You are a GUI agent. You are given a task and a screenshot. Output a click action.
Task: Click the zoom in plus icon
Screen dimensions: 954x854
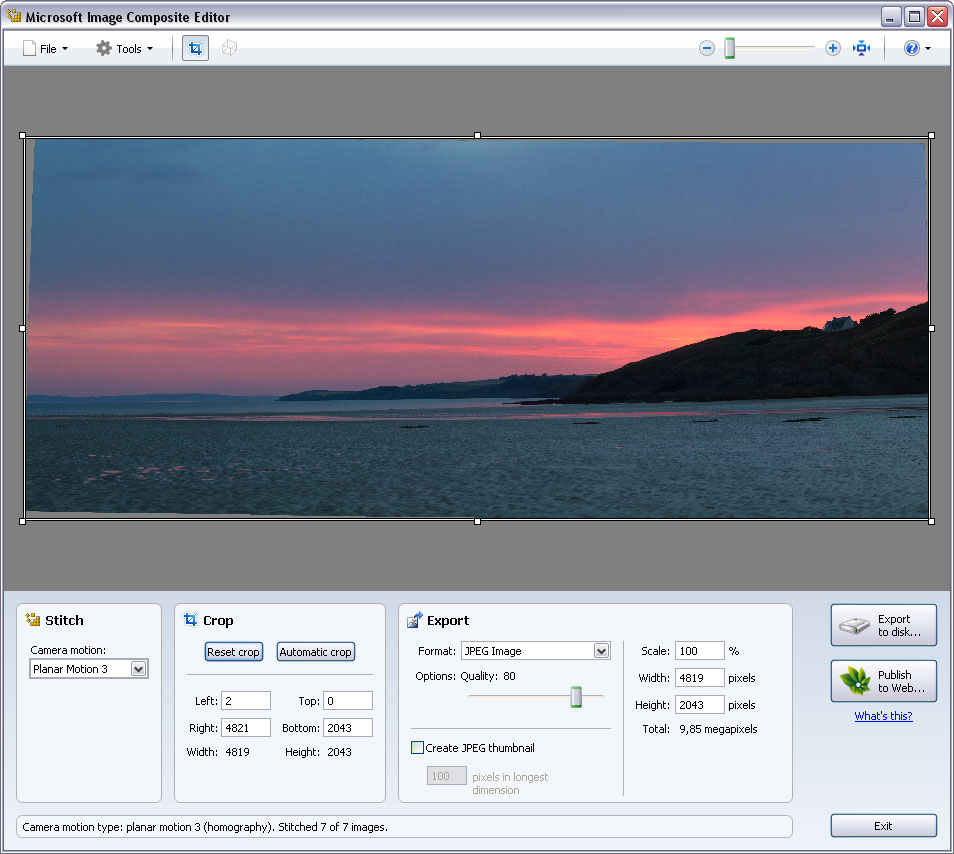click(x=833, y=48)
